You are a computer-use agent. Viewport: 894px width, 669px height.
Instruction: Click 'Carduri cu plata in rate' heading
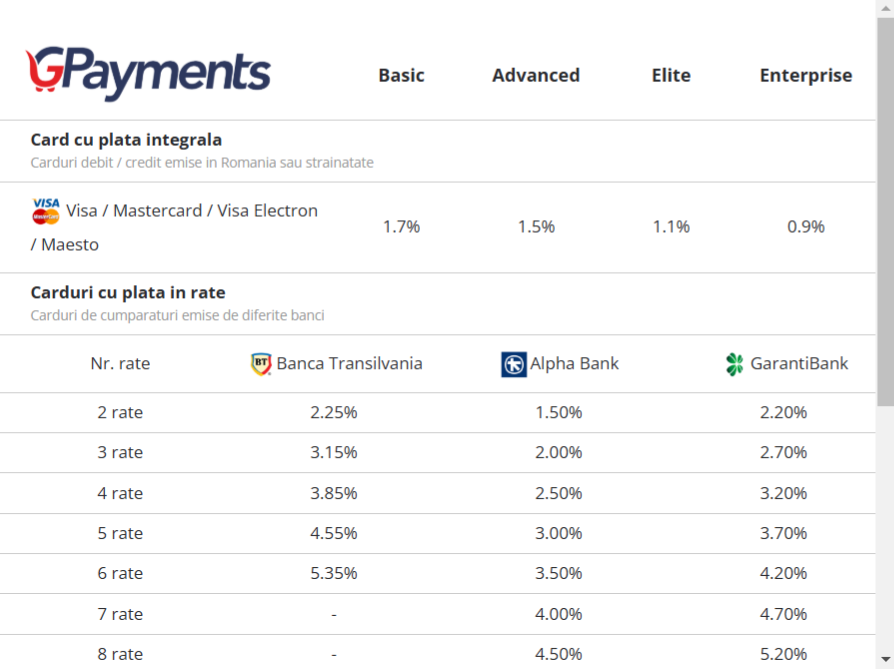128,293
